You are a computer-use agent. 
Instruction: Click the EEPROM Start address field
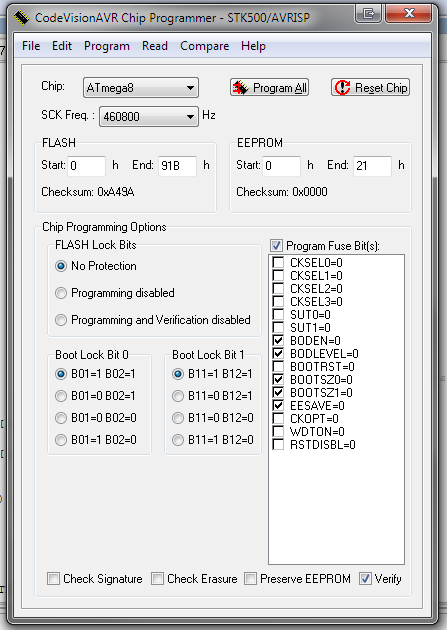(282, 166)
